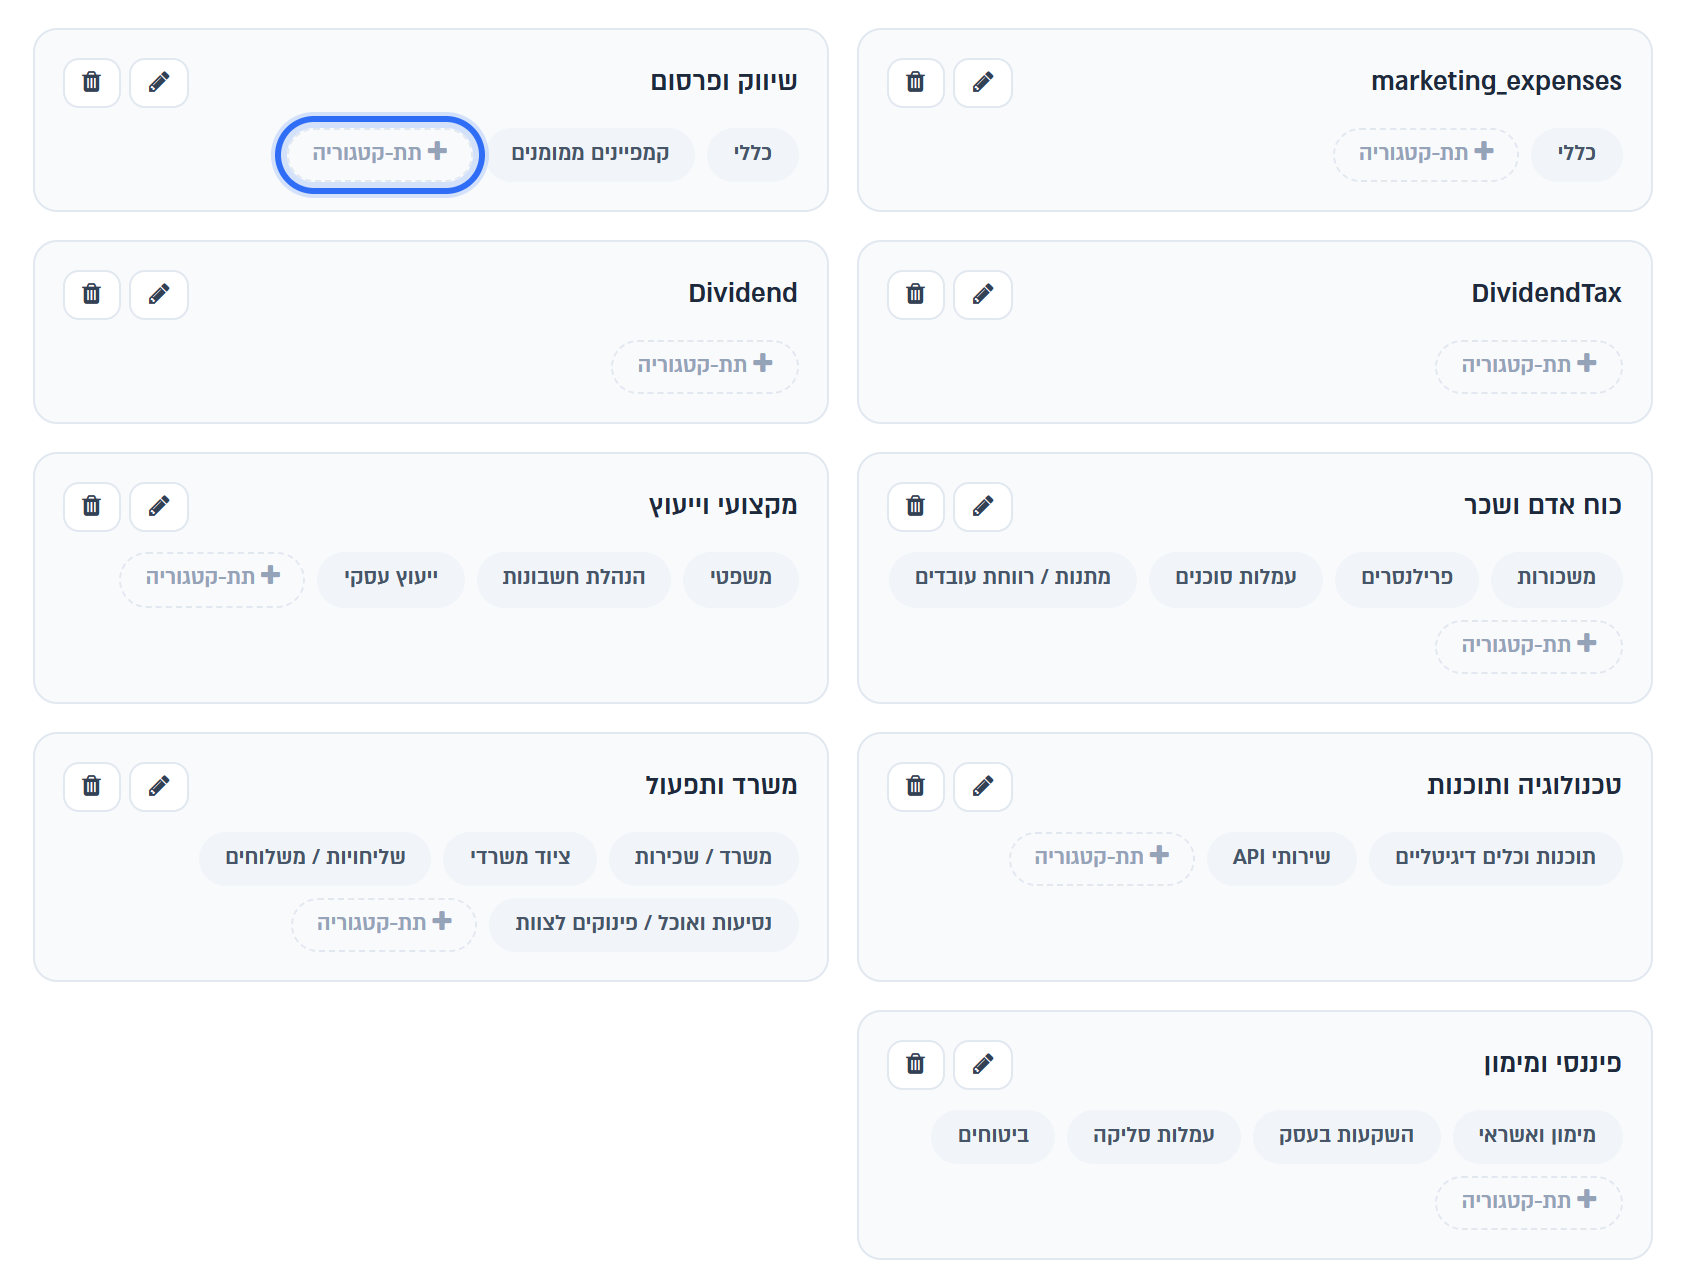Add sub-category under מקצועי וייעוץ

212,578
